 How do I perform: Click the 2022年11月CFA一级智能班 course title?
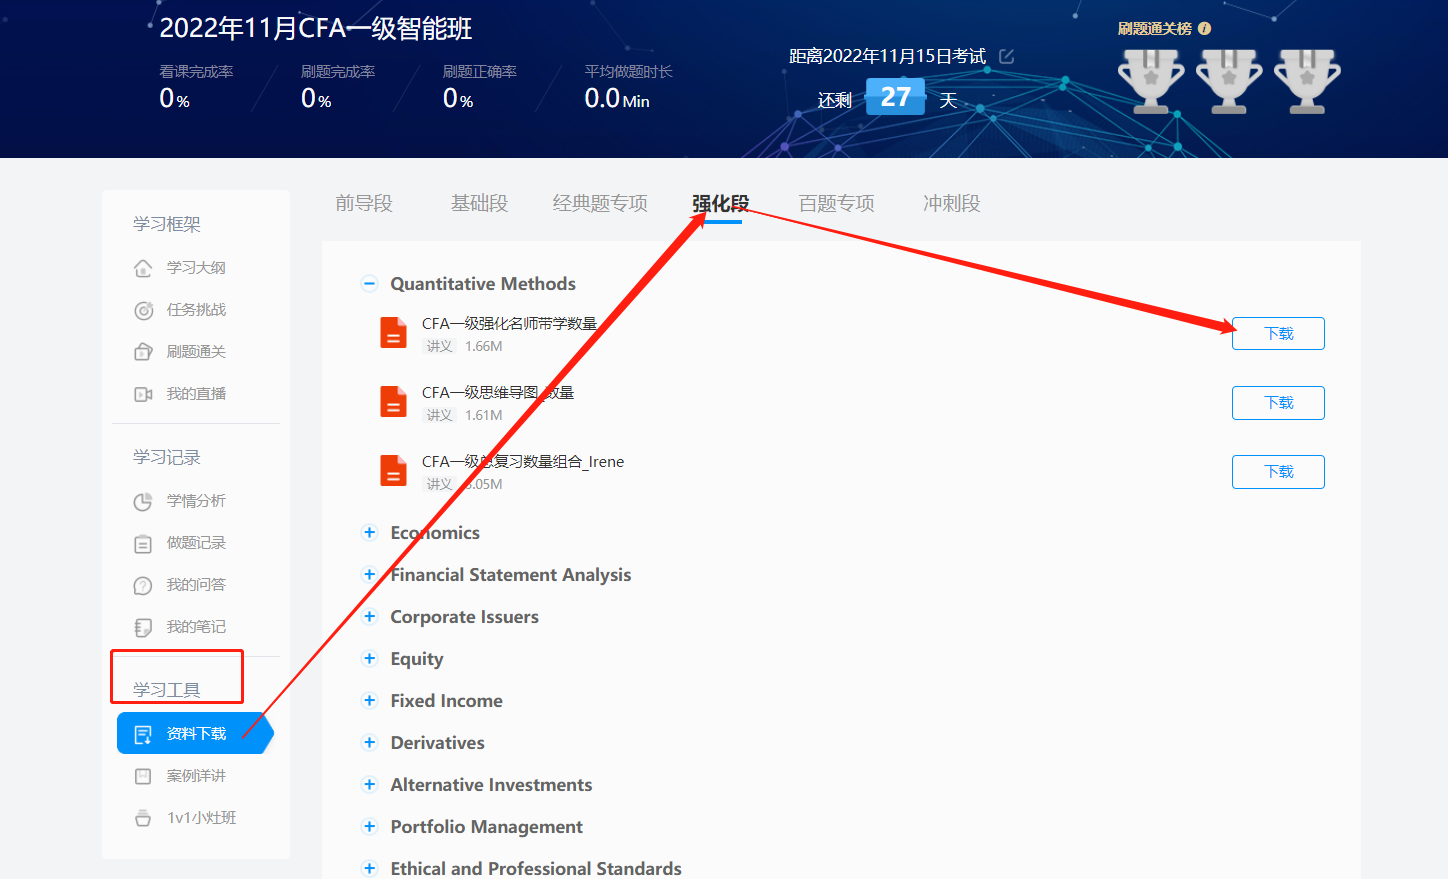[x=316, y=28]
